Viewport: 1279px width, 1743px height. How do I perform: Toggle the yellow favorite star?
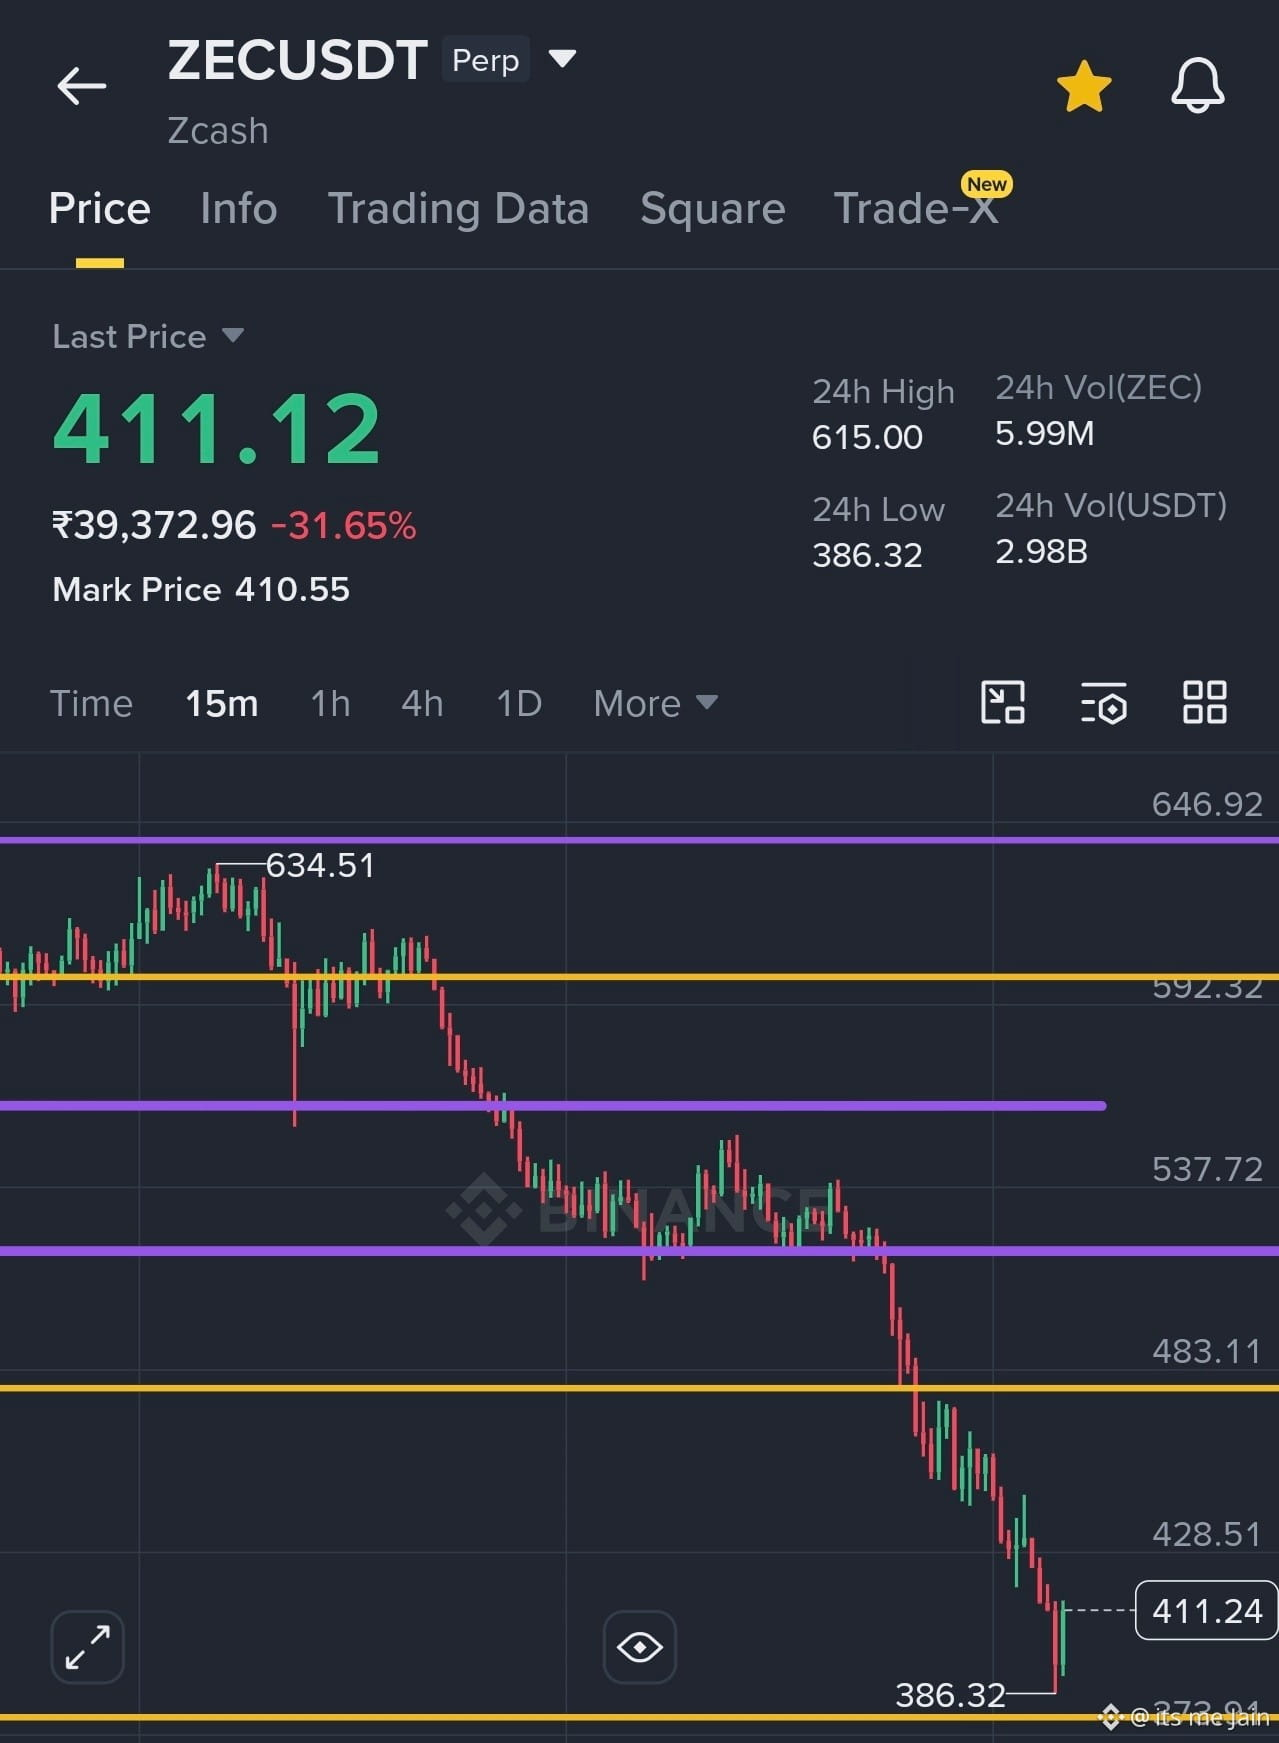point(1084,86)
